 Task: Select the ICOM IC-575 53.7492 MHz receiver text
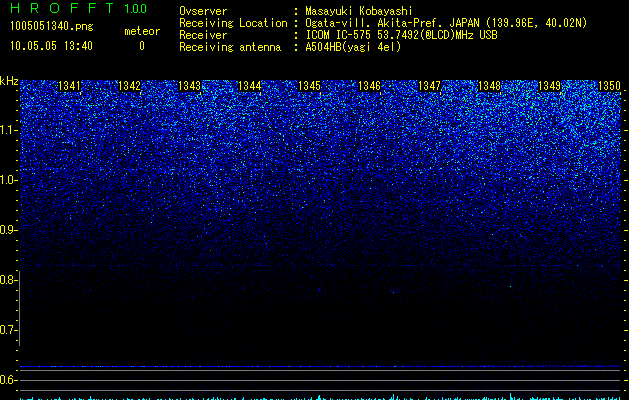click(x=401, y=35)
